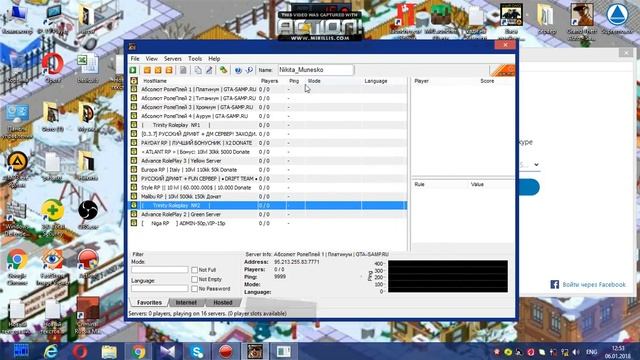The height and width of the screenshot is (360, 640).
Task: Select the Malibu RP server row
Action: 268,196
